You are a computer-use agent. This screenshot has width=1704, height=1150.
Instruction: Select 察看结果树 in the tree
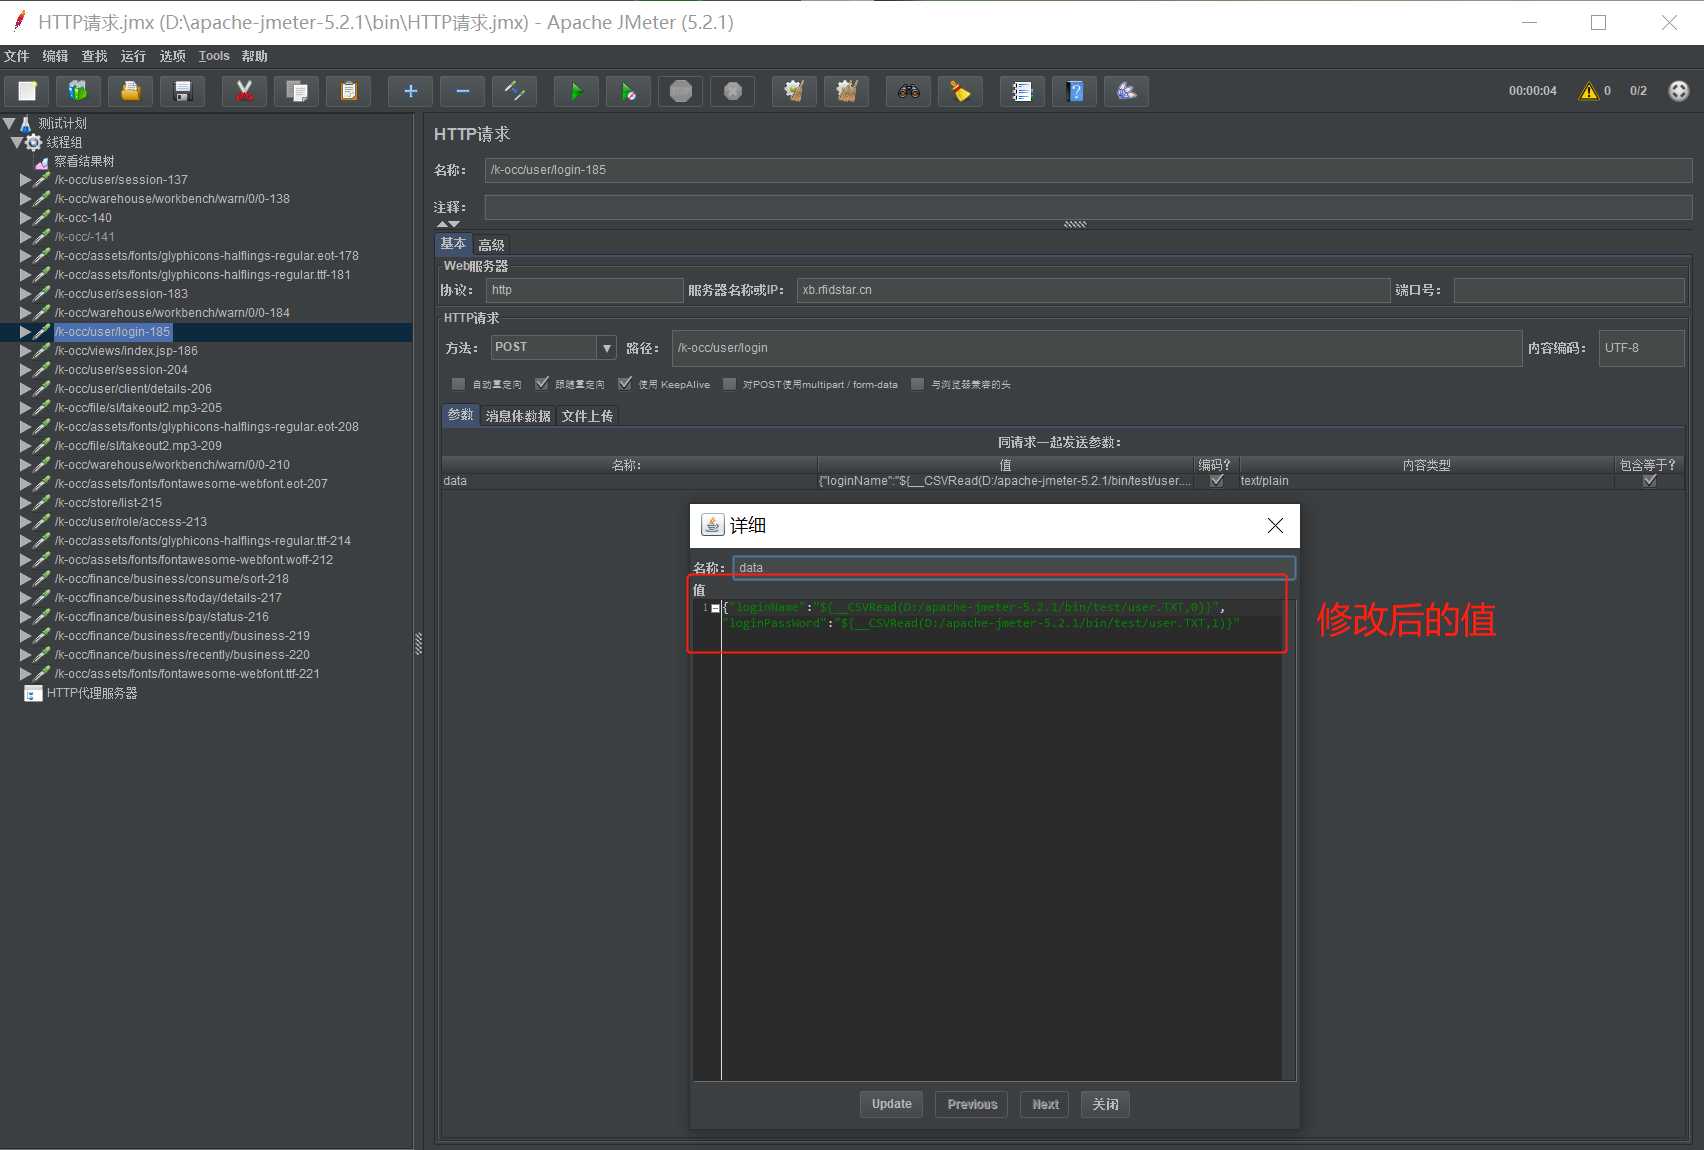click(84, 161)
